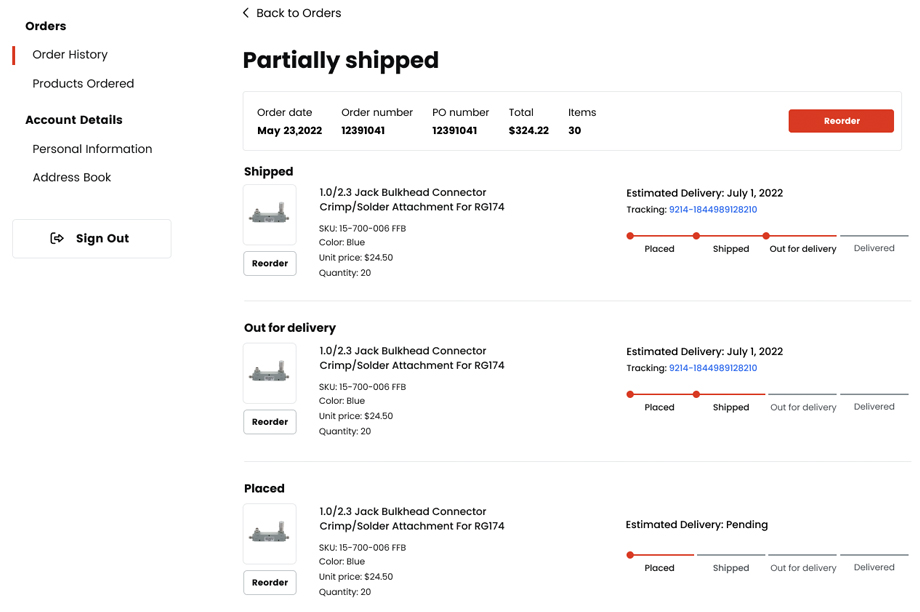This screenshot has width=920, height=612.
Task: Click the Sign Out button
Action: [x=92, y=239]
